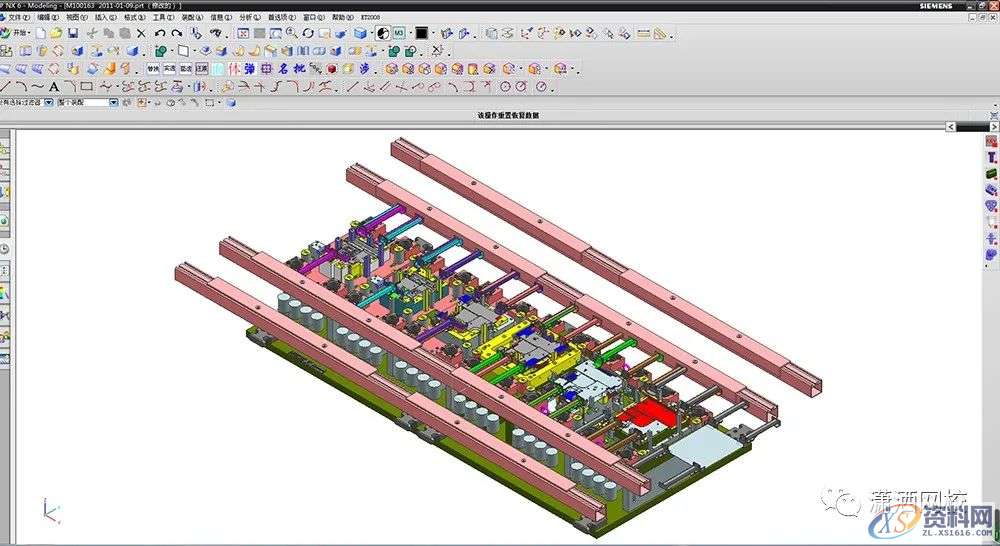The width and height of the screenshot is (1000, 546).
Task: Click the Fit view icon
Action: pos(243,33)
